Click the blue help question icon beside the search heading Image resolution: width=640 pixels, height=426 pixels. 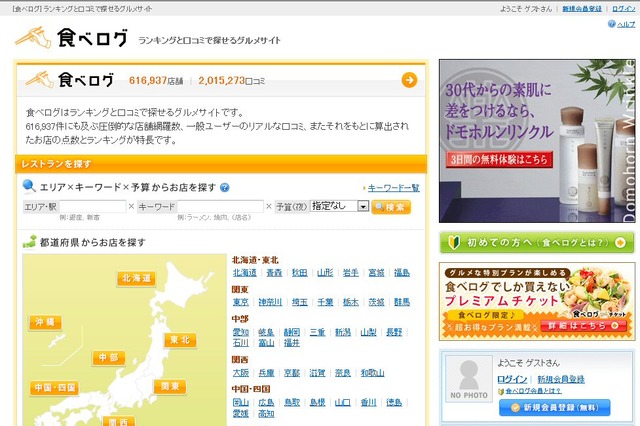coord(224,187)
